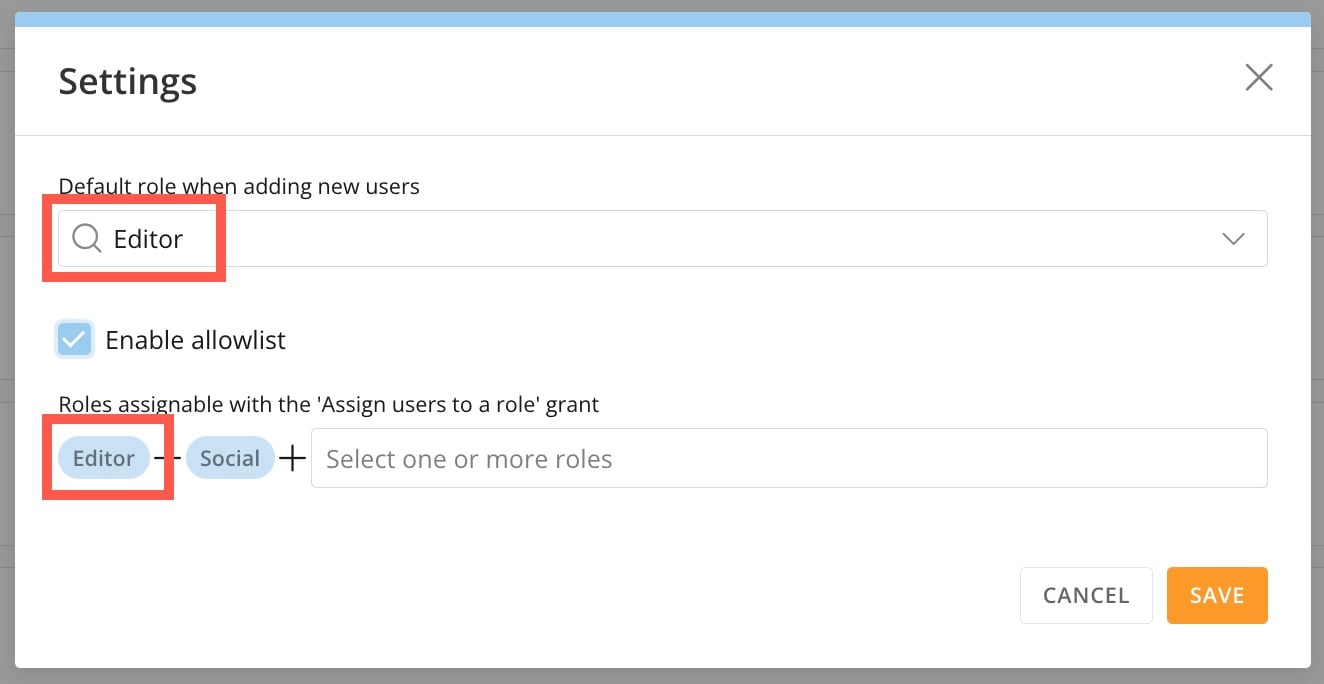
Task: Click the Social role tag
Action: (230, 458)
